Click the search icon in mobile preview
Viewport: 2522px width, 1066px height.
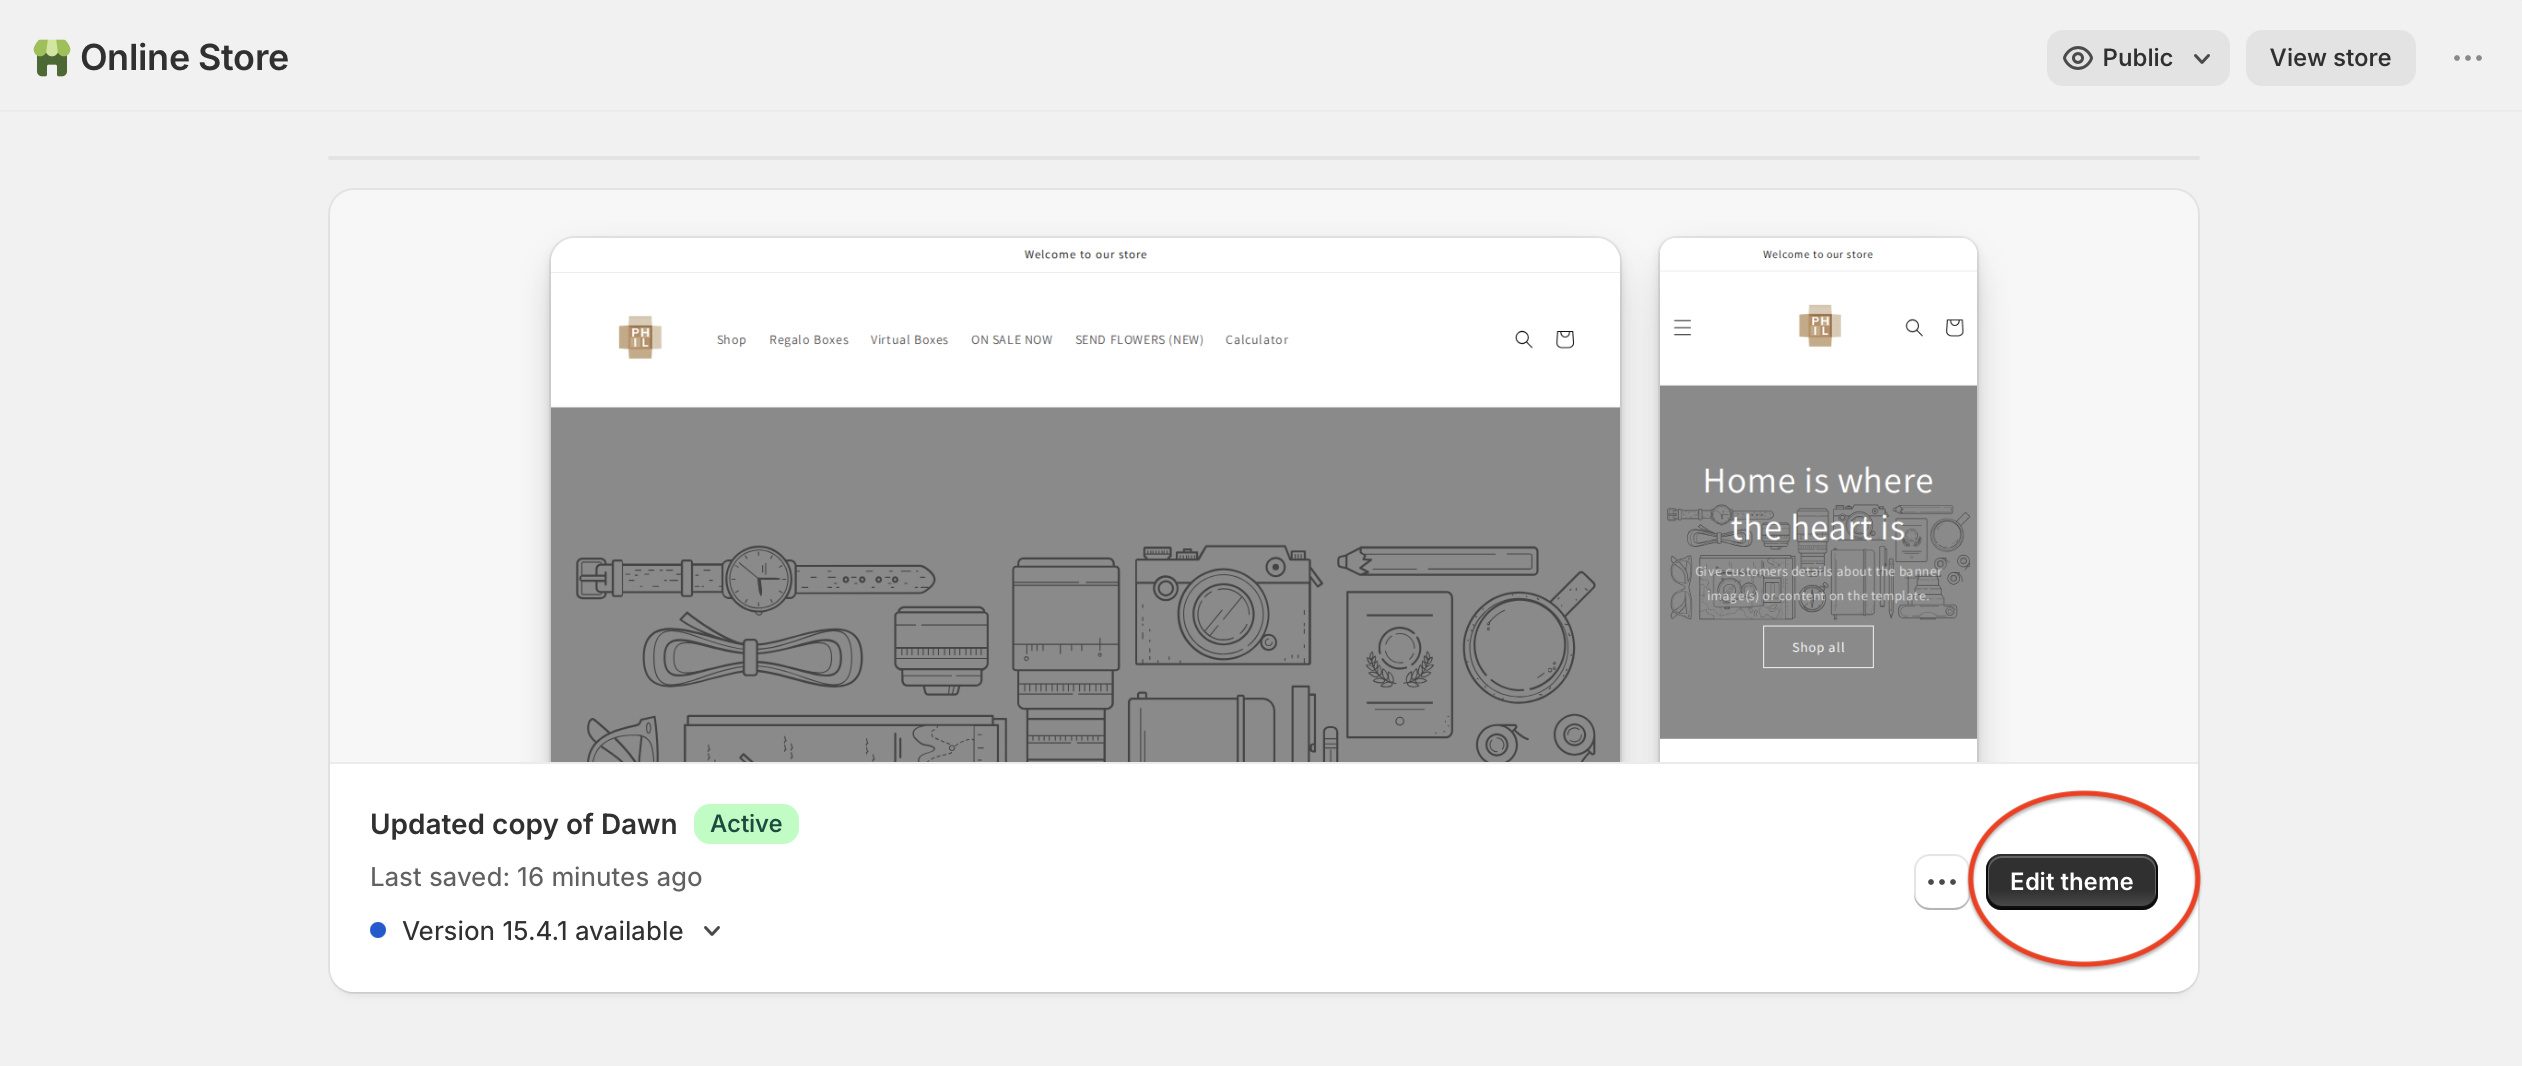1914,328
